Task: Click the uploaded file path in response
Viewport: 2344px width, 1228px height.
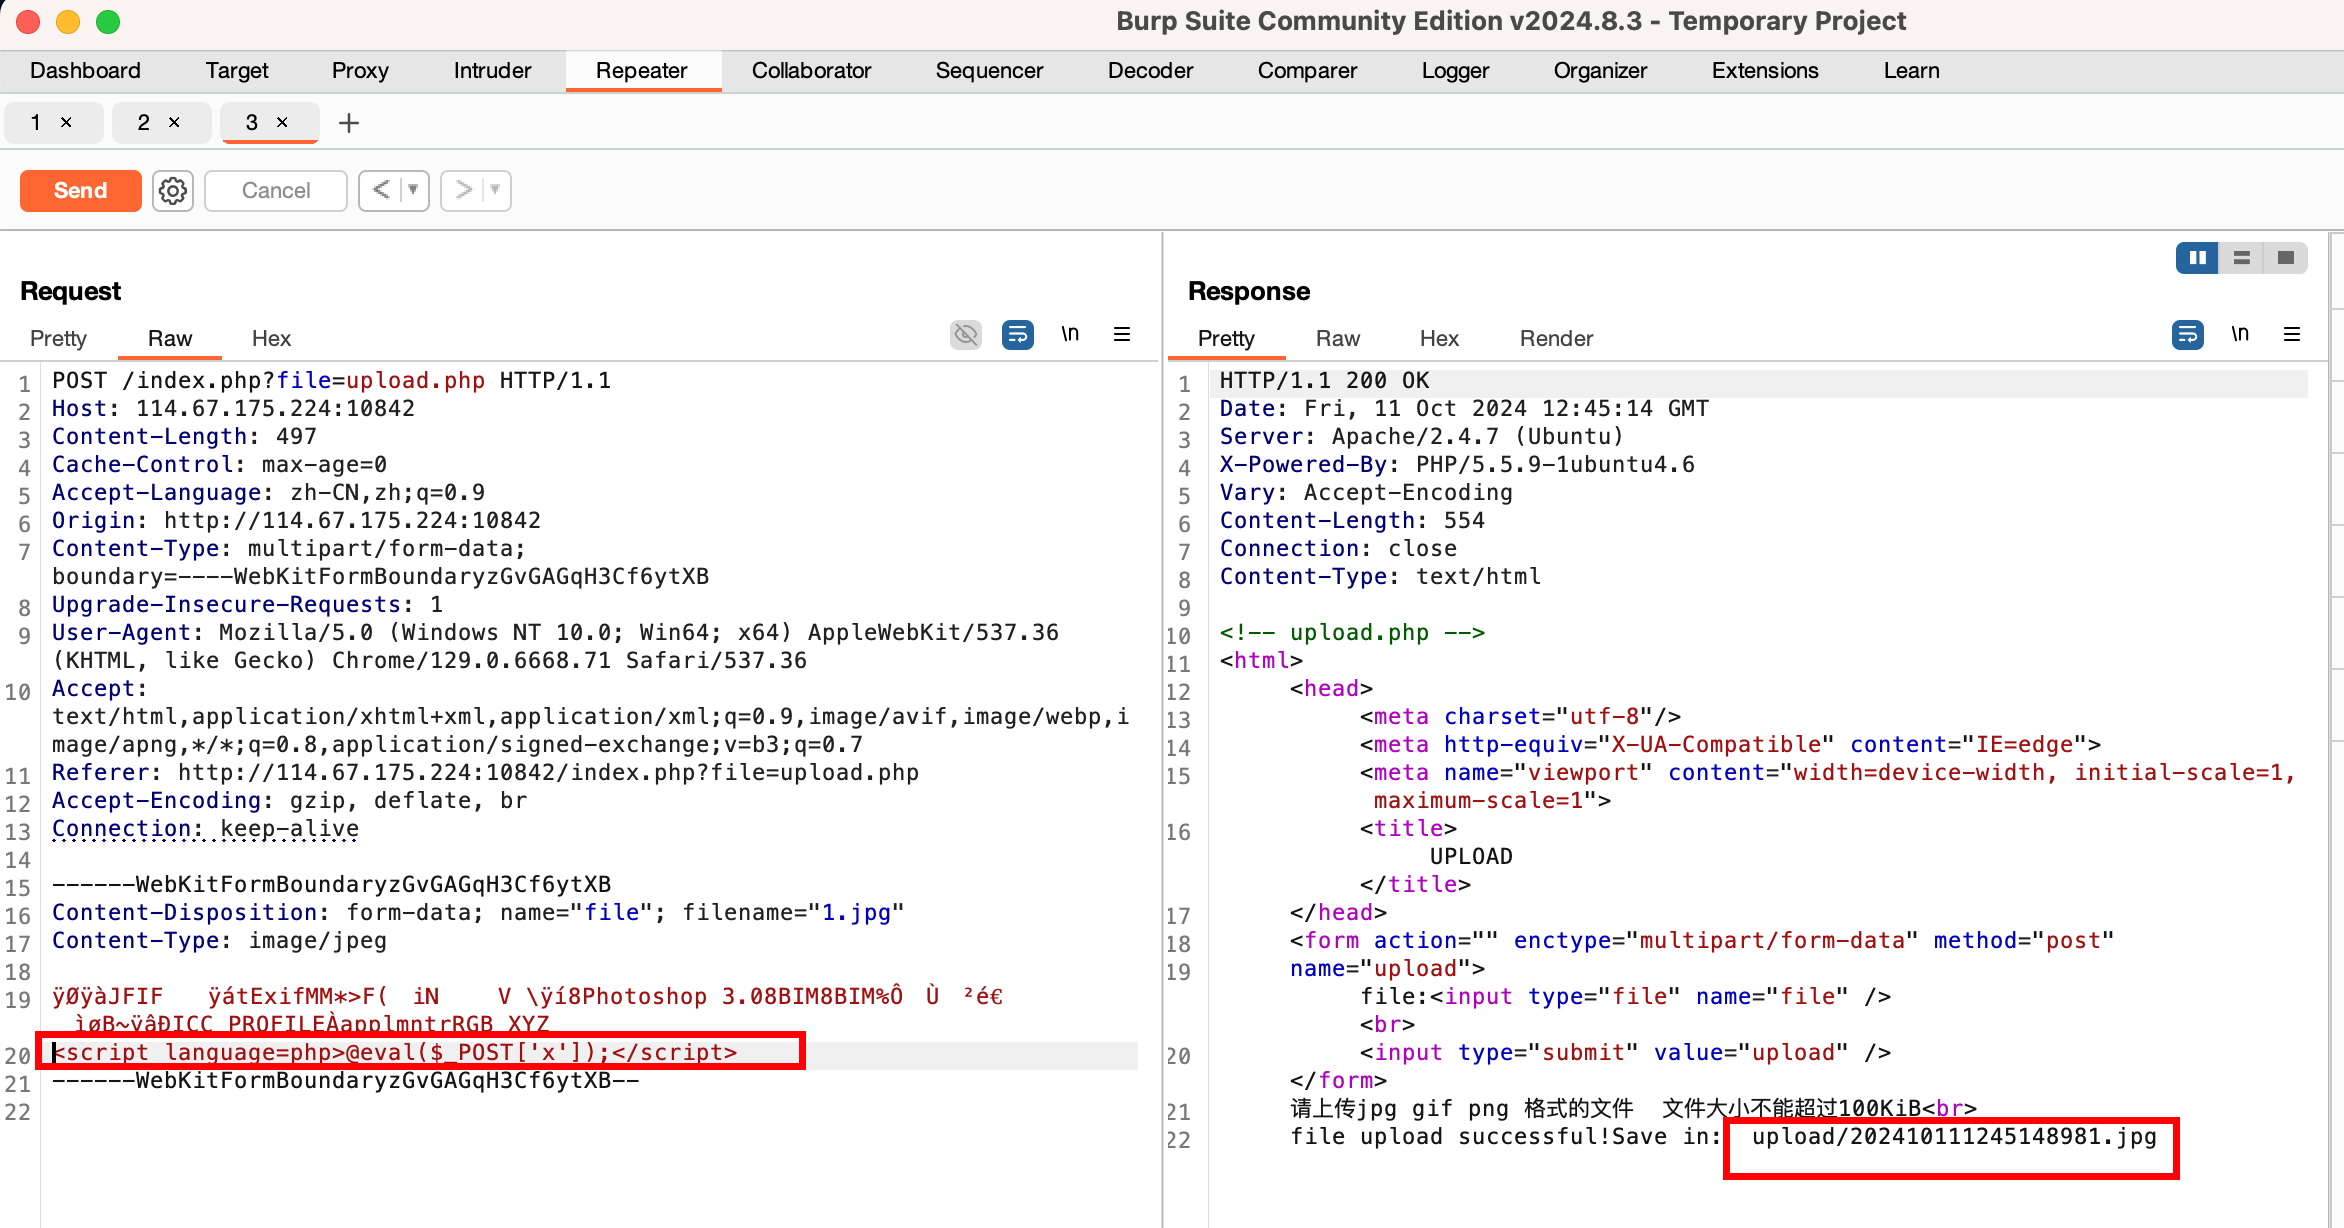Action: click(1954, 1136)
